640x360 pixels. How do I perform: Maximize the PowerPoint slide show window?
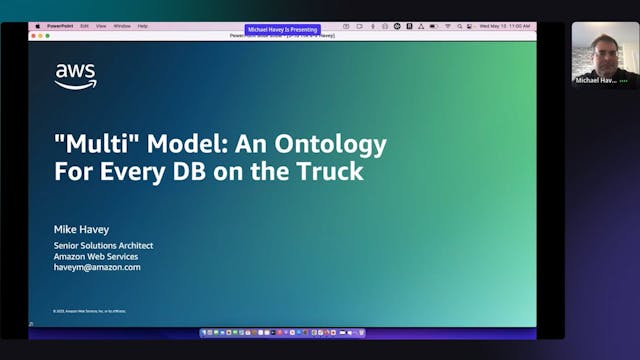pos(47,36)
